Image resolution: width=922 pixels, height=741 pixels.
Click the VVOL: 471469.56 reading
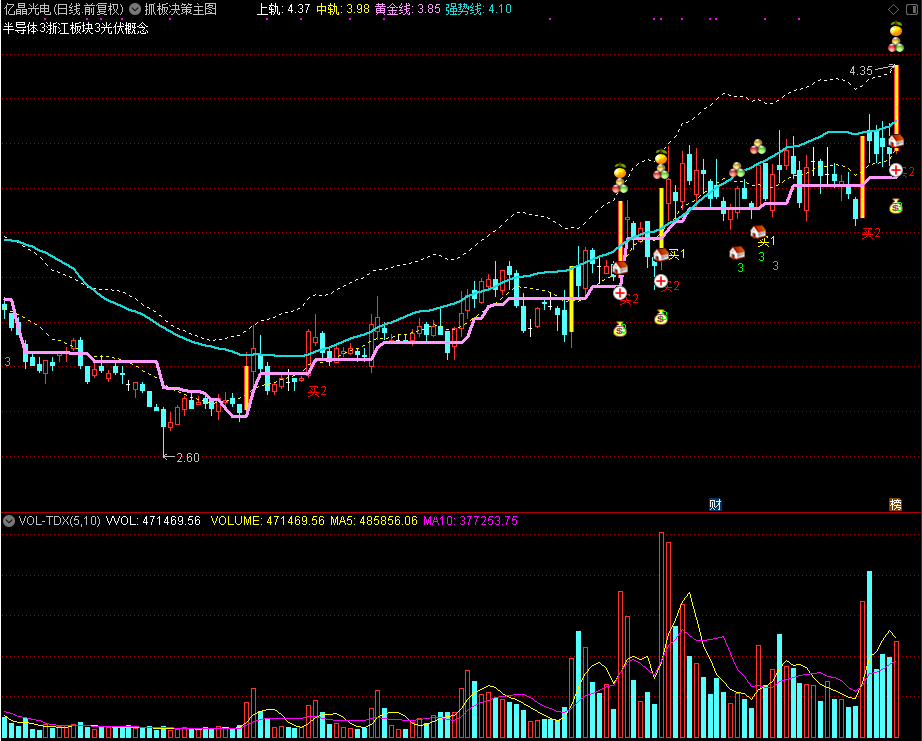153,521
